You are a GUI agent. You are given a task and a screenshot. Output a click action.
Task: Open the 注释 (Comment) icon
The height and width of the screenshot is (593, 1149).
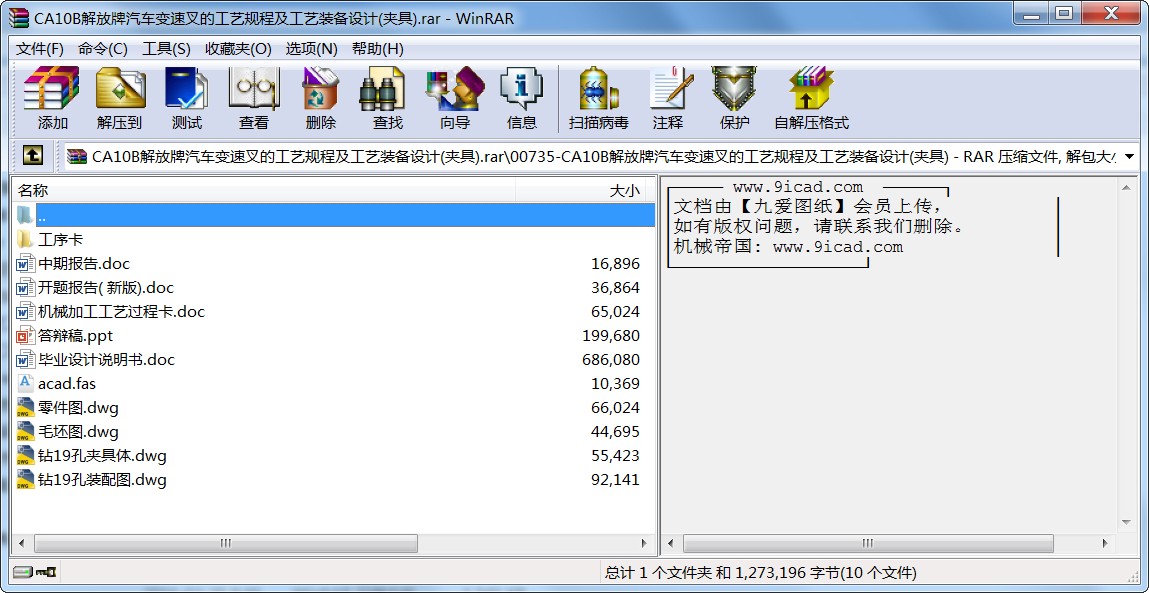(x=668, y=97)
